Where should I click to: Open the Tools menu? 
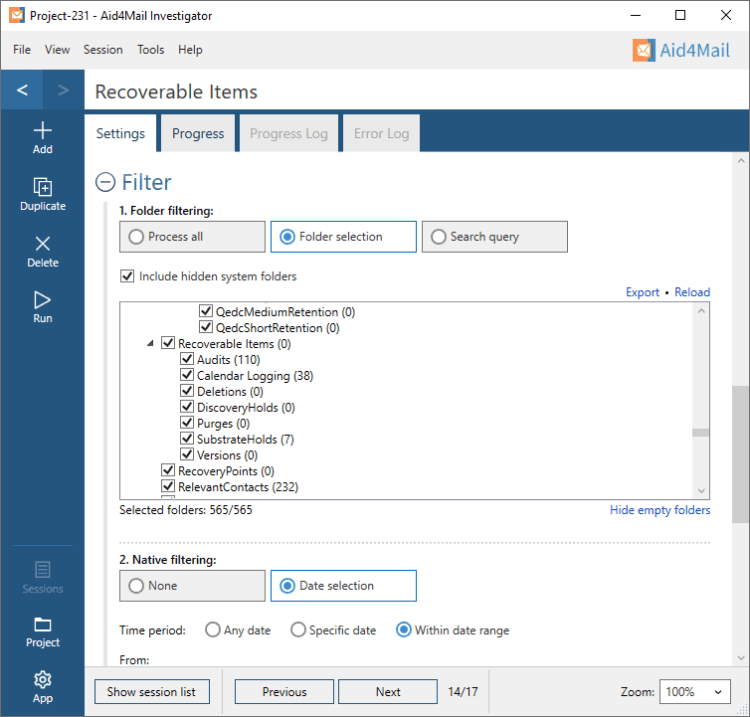[x=151, y=50]
